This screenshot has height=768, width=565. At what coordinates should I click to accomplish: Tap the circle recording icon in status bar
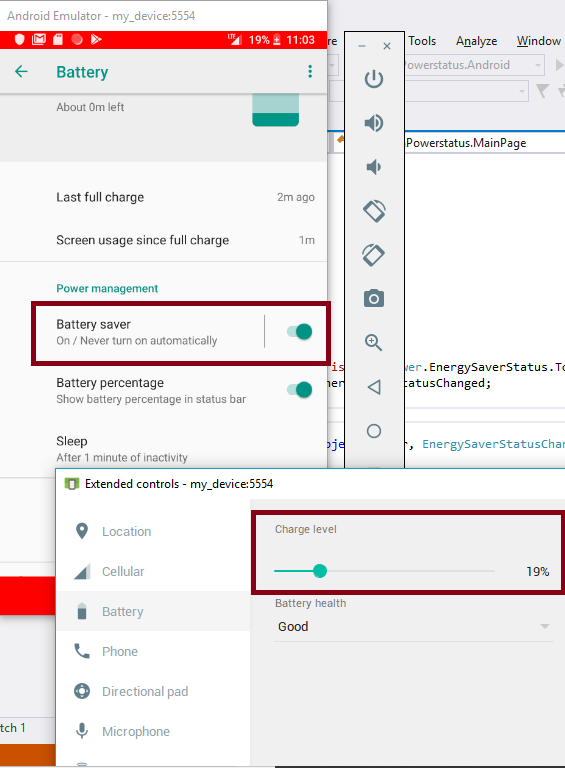[77, 40]
